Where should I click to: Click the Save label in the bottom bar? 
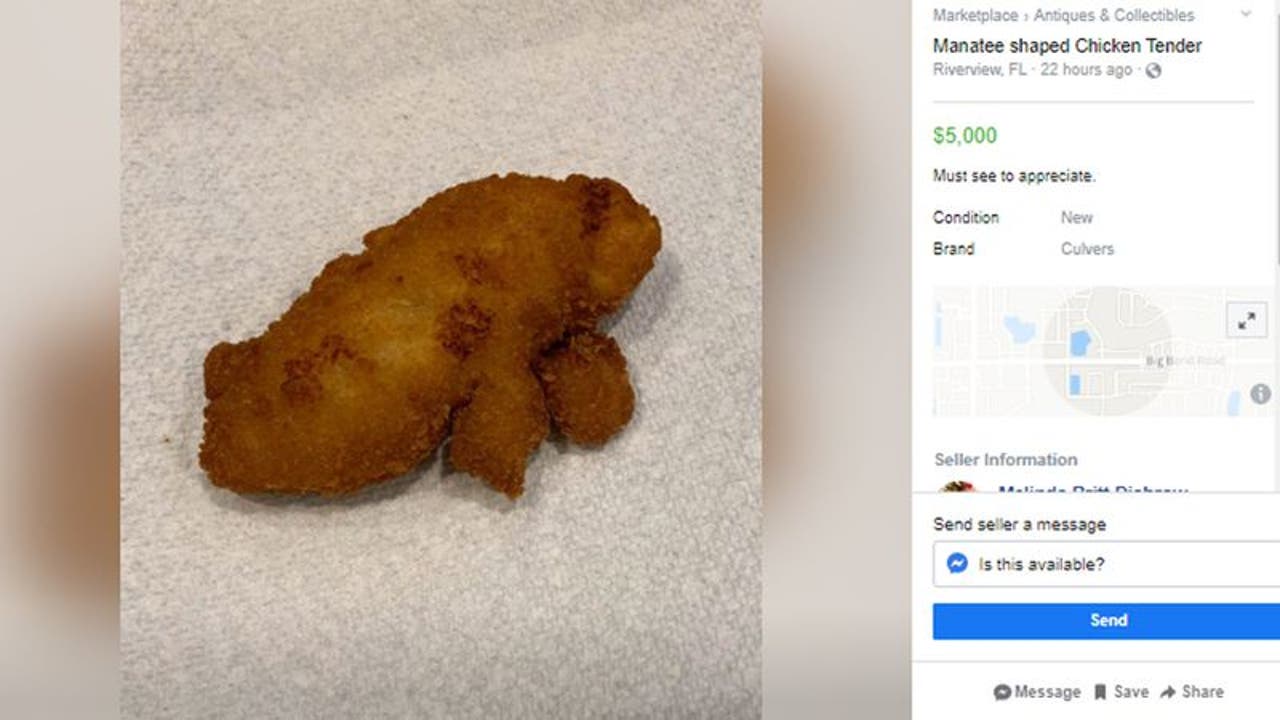click(x=1131, y=692)
